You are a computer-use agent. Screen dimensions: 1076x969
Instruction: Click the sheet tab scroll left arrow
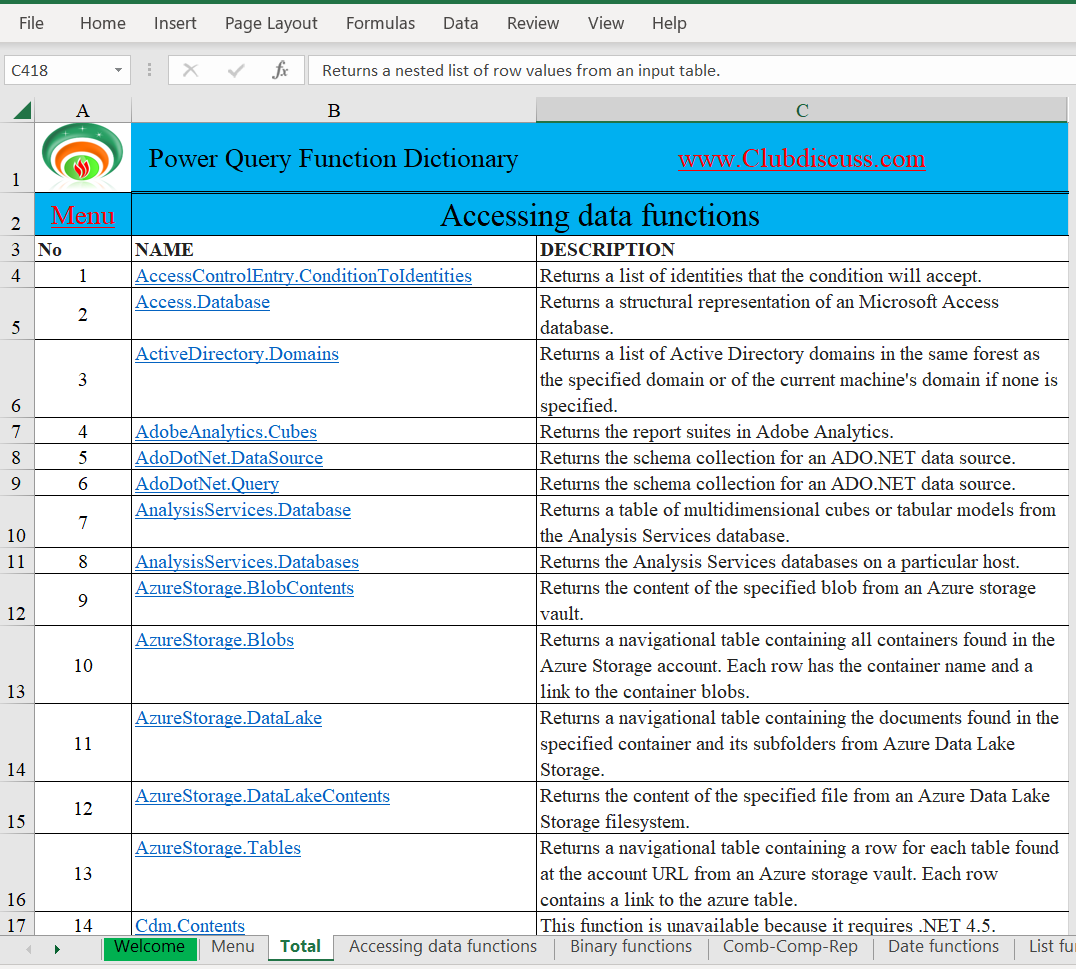(29, 949)
